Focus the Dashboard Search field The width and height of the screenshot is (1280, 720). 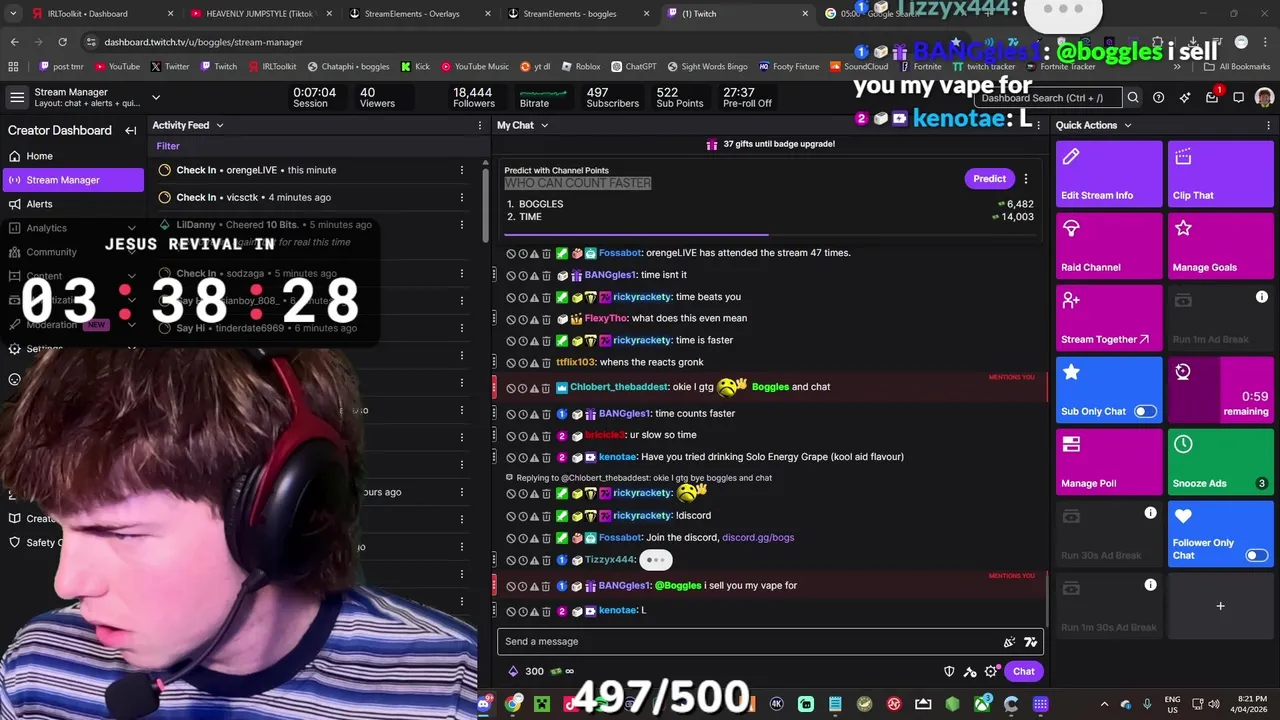[1048, 98]
